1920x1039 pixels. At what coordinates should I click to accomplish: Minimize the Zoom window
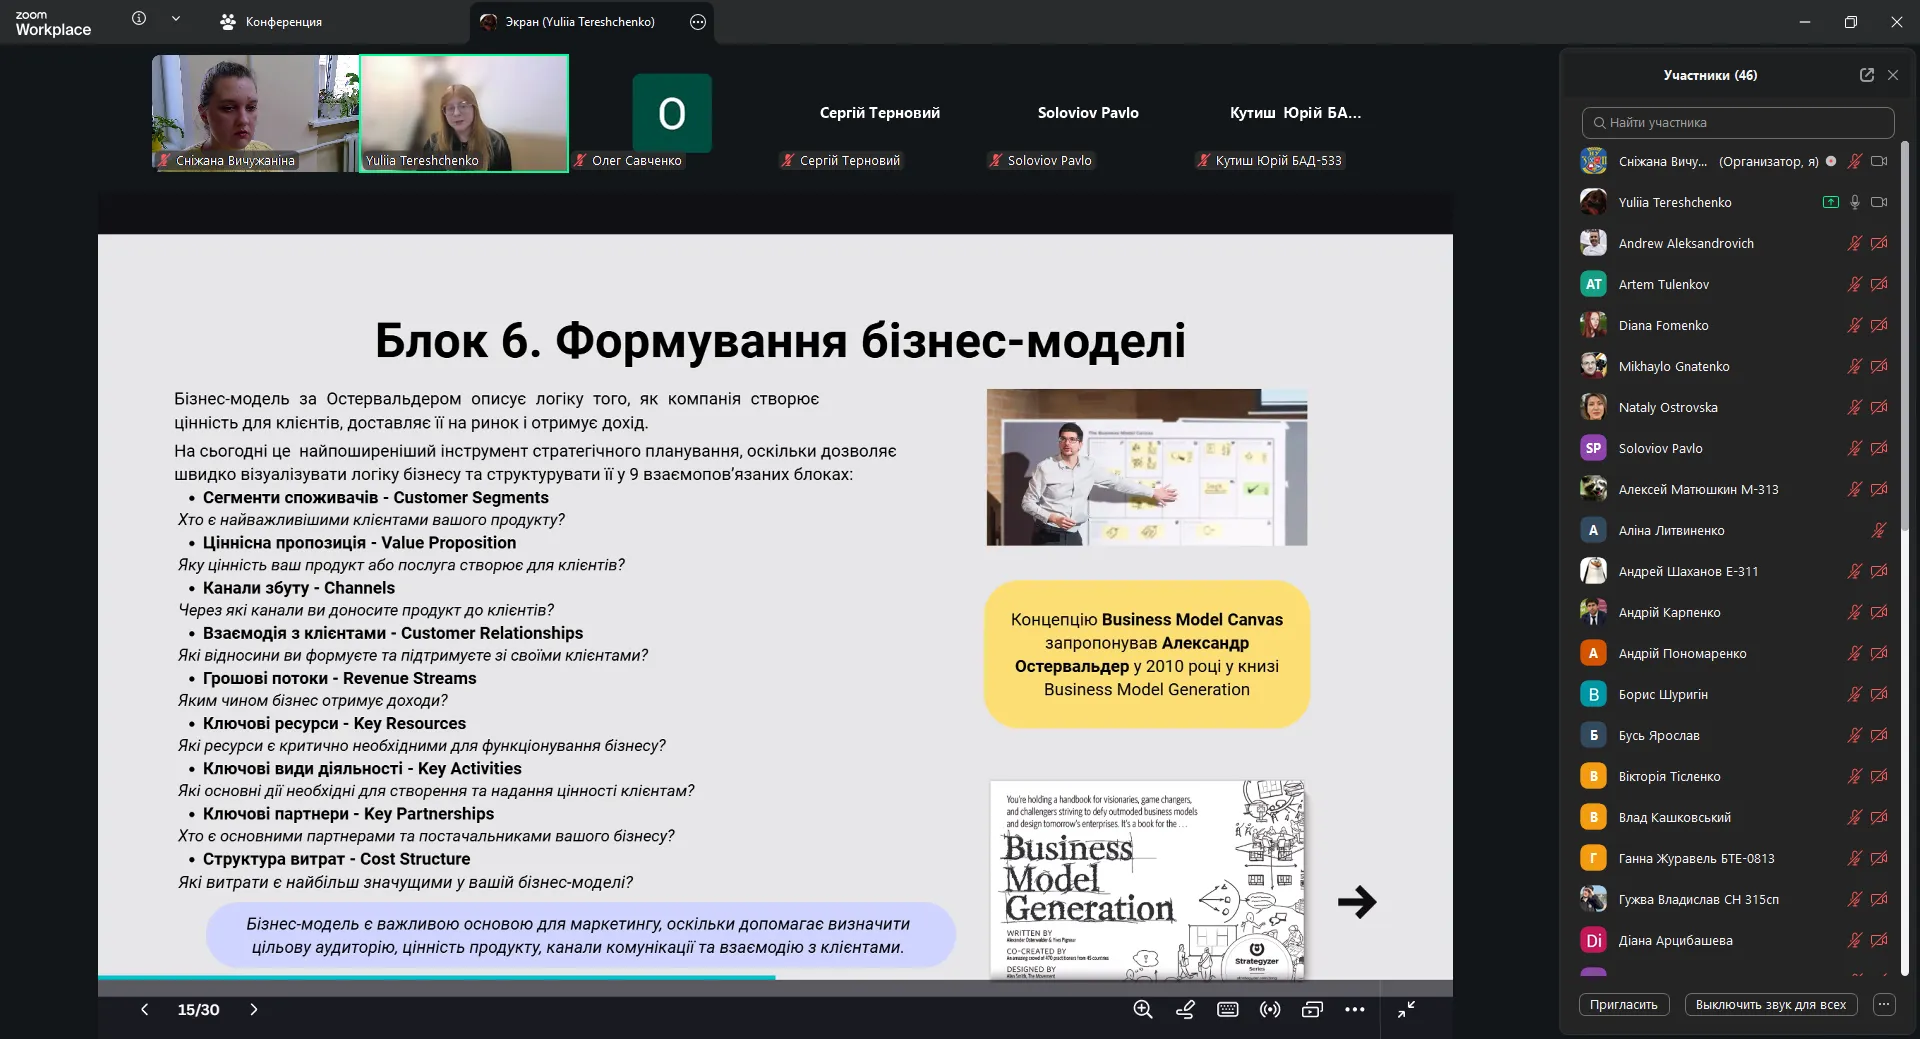click(1805, 21)
